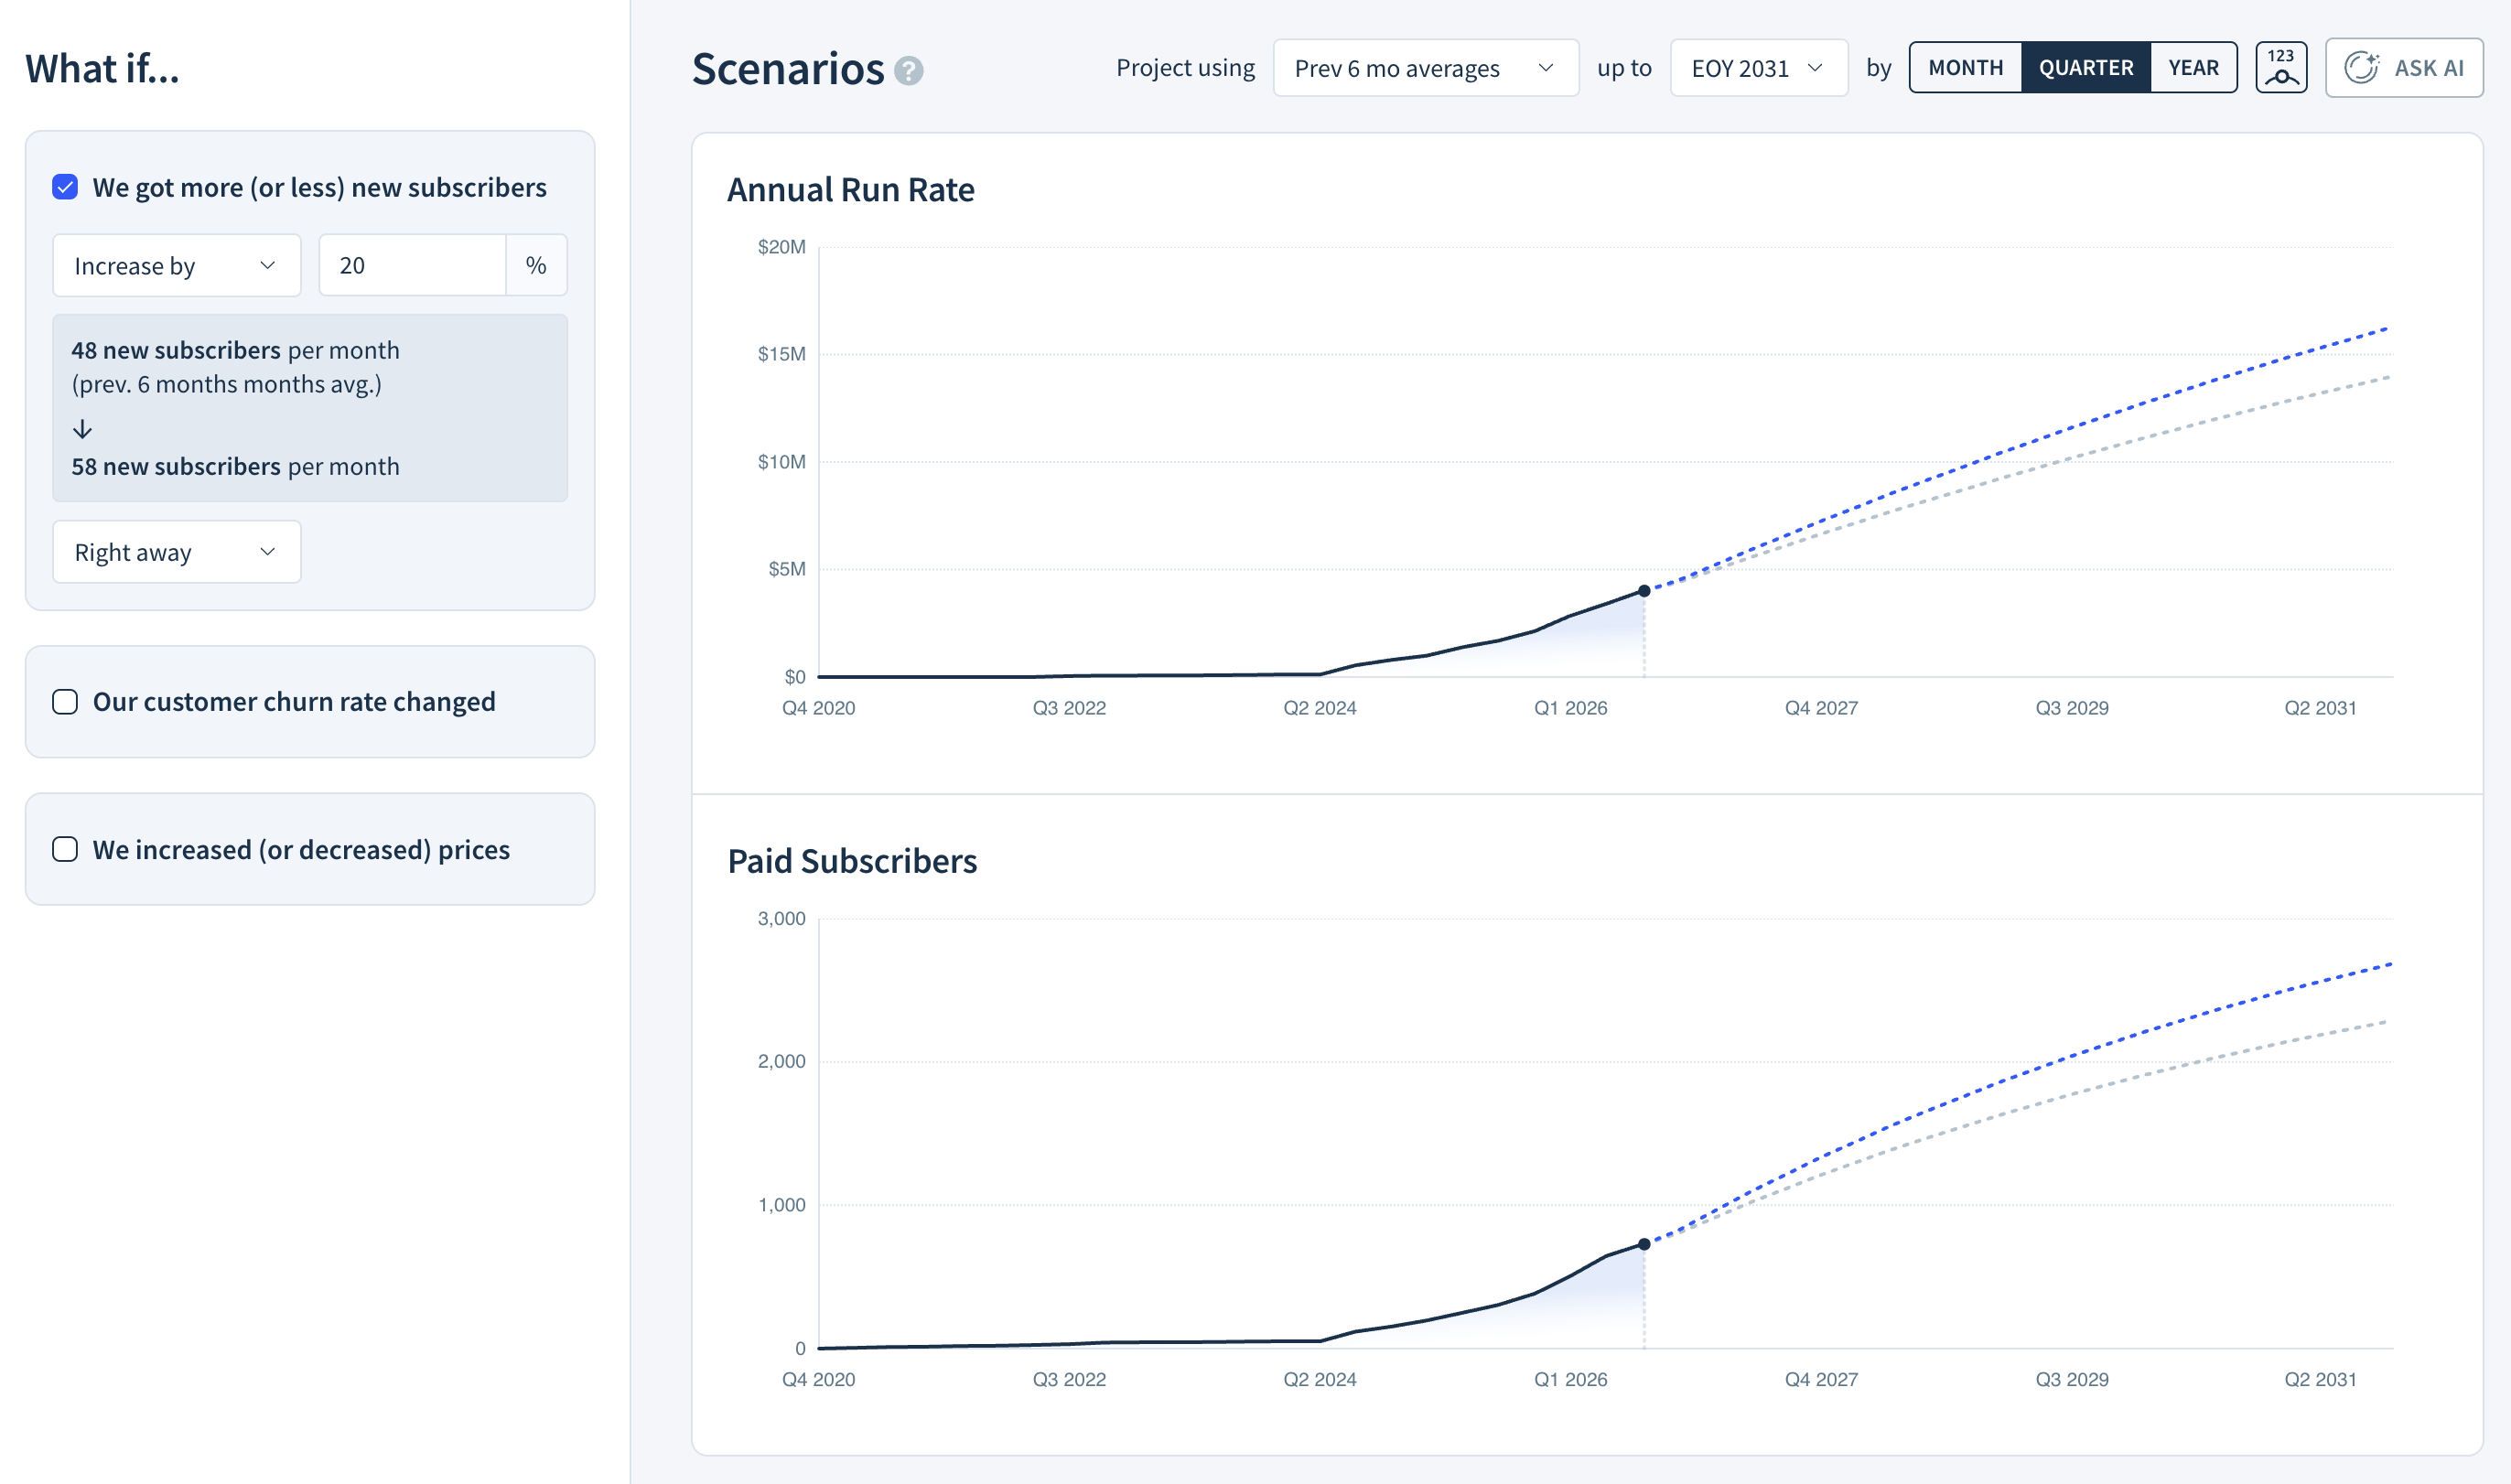
Task: Click the percentage input field showing 20
Action: 412,266
